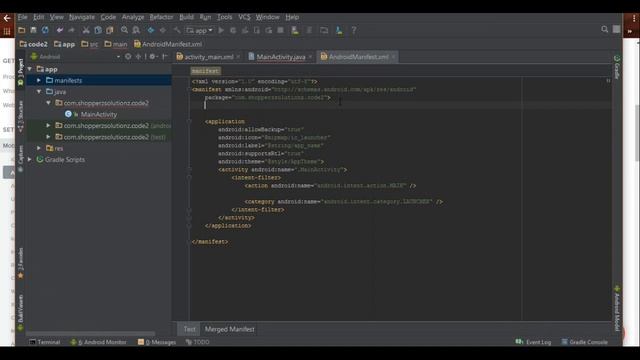Click the Search Everywhere magnifier icon
The height and width of the screenshot is (360, 640).
pyautogui.click(x=604, y=29)
